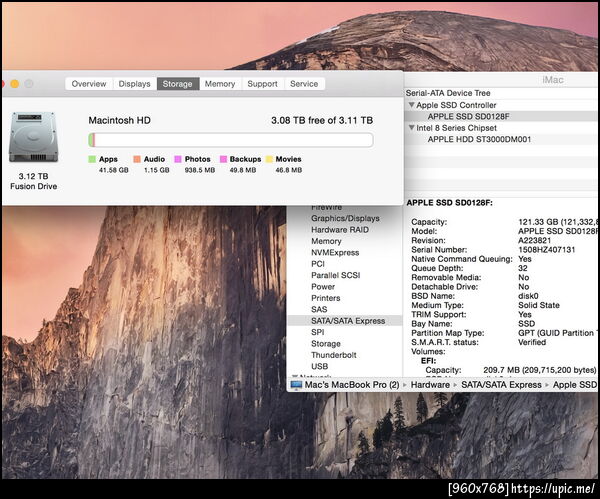Click the Medium Type value Solid State
600x499 pixels.
click(x=539, y=305)
